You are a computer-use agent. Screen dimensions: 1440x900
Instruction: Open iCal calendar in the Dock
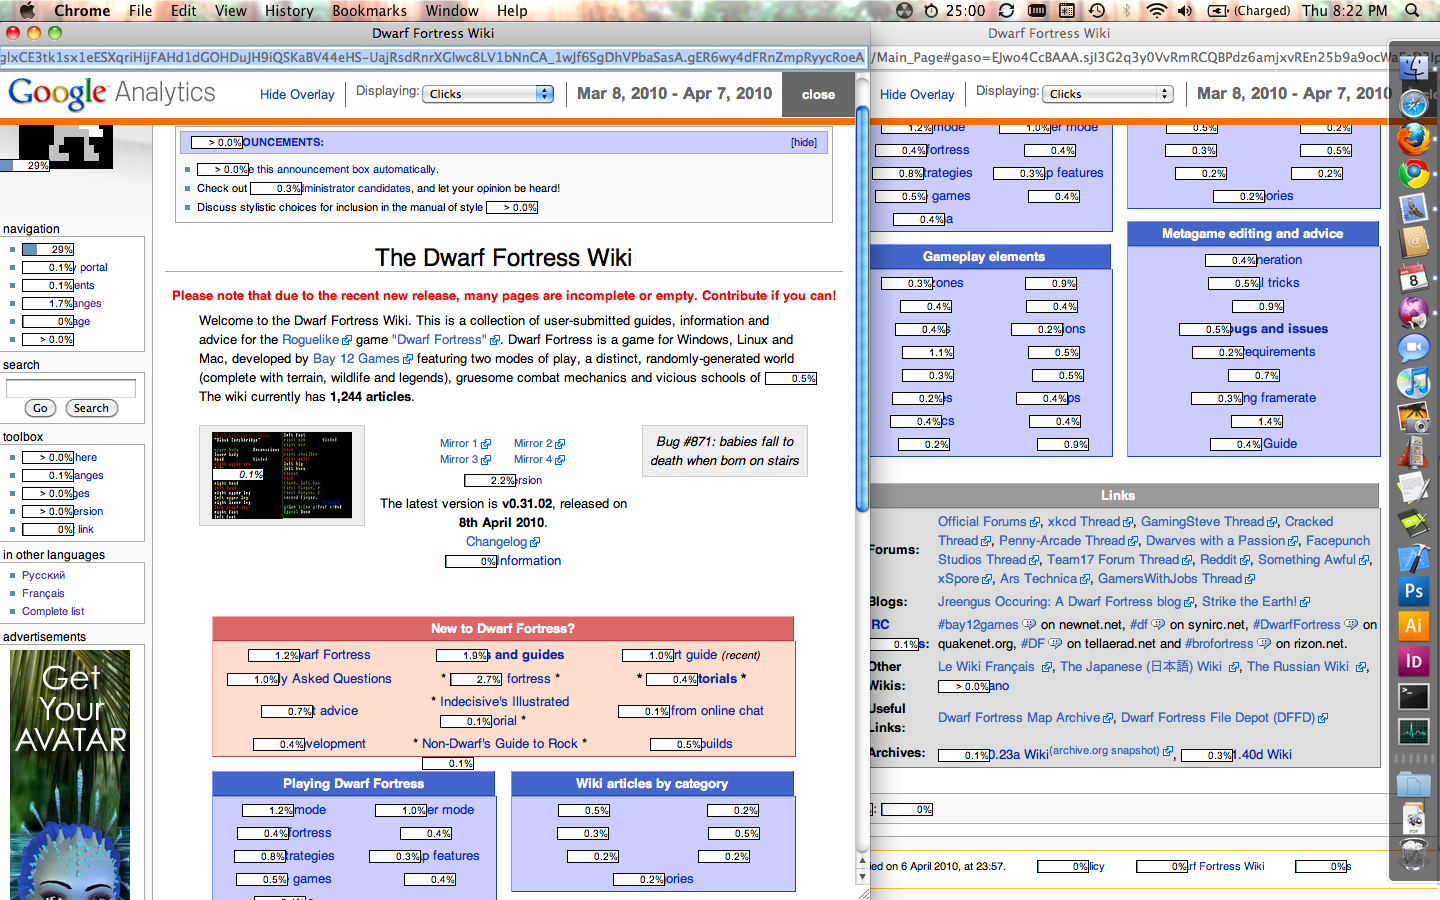tap(1414, 278)
